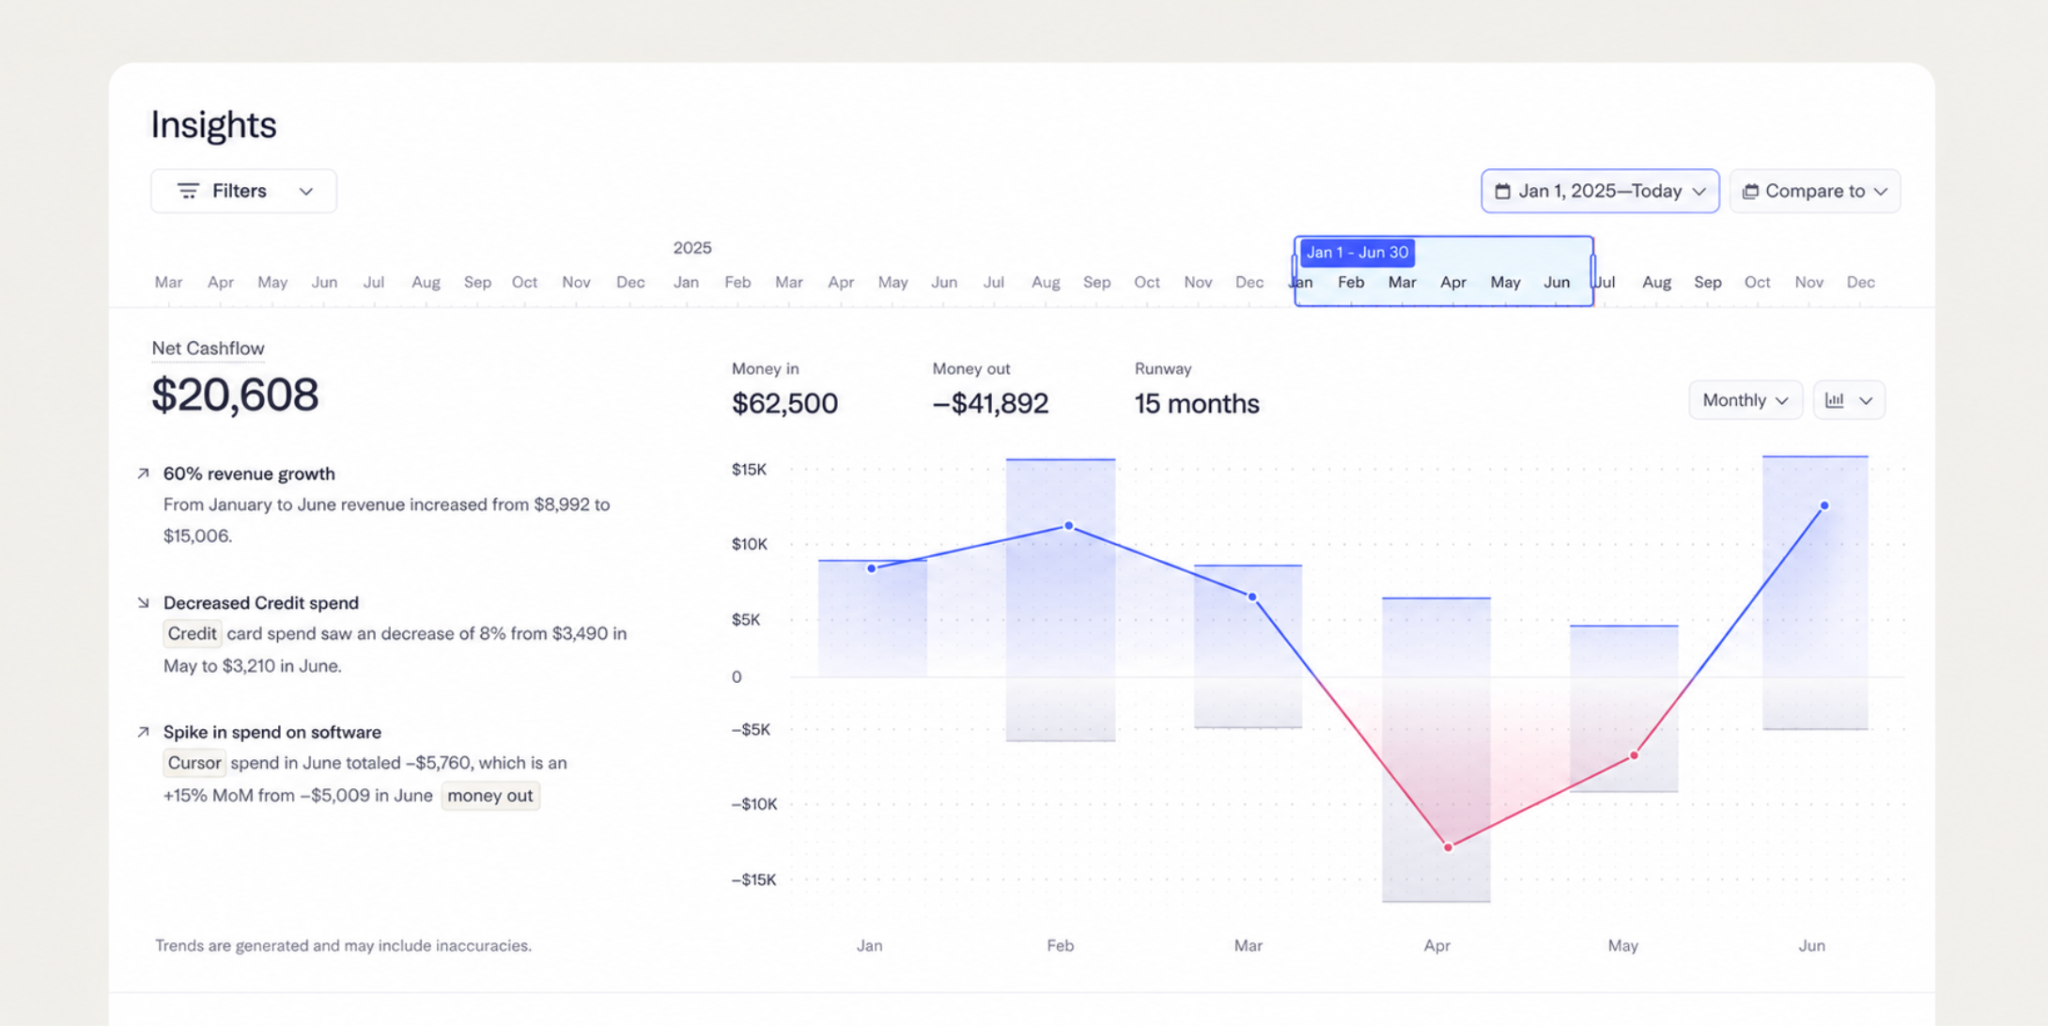Click the Insights page heading

point(214,125)
